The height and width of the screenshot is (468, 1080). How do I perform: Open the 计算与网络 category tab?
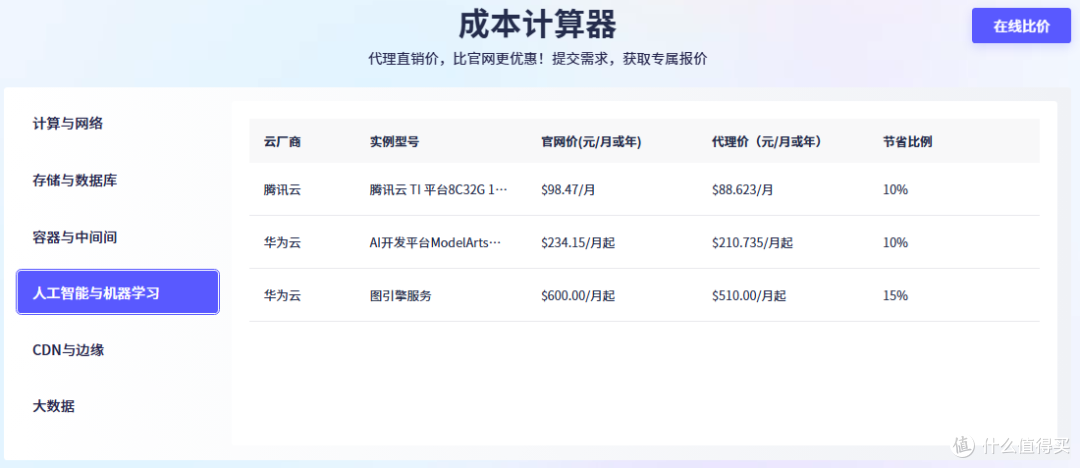pyautogui.click(x=68, y=124)
